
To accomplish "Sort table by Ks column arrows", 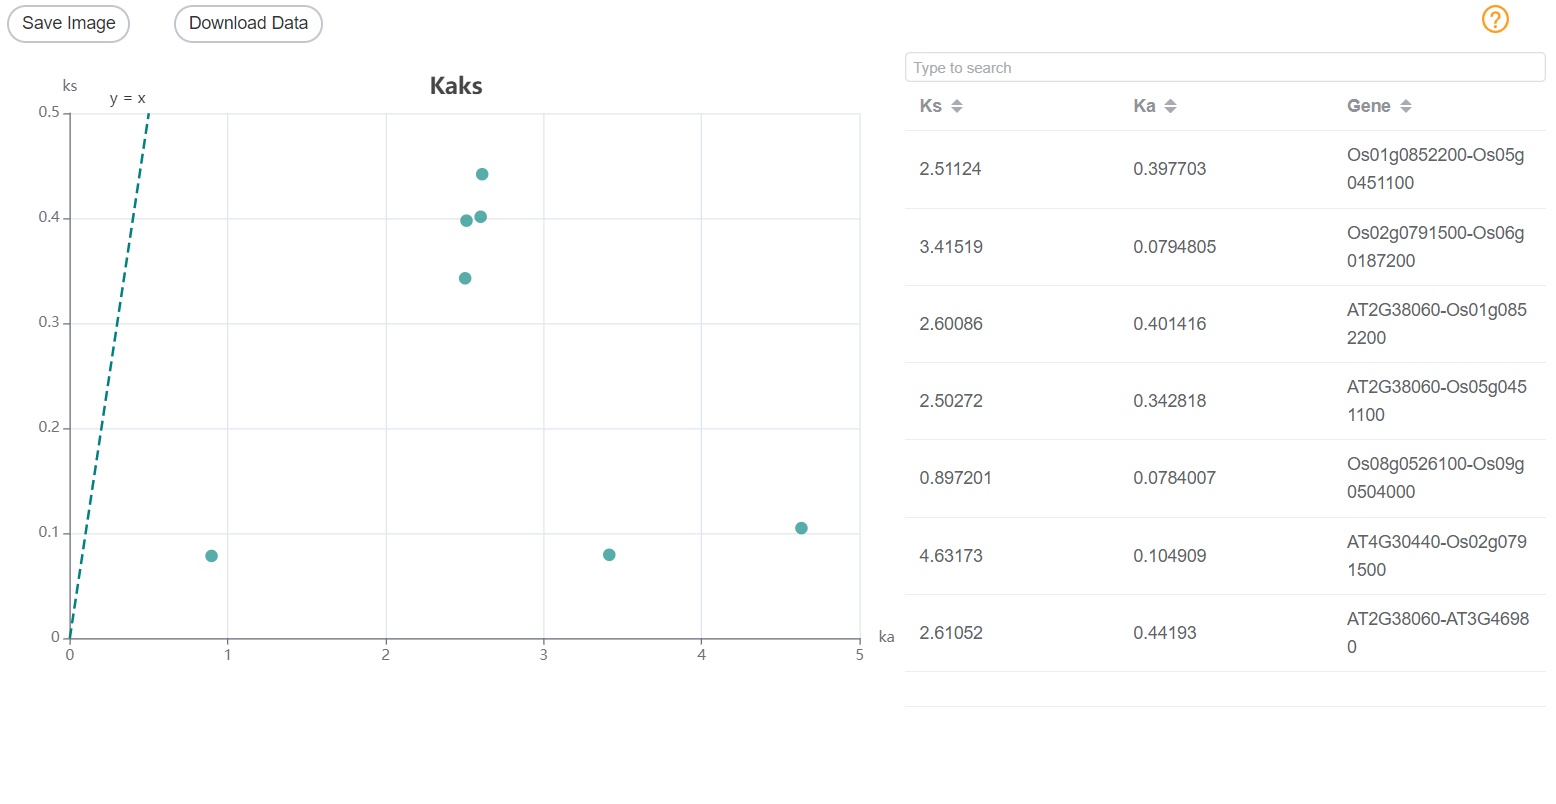I will click(957, 106).
